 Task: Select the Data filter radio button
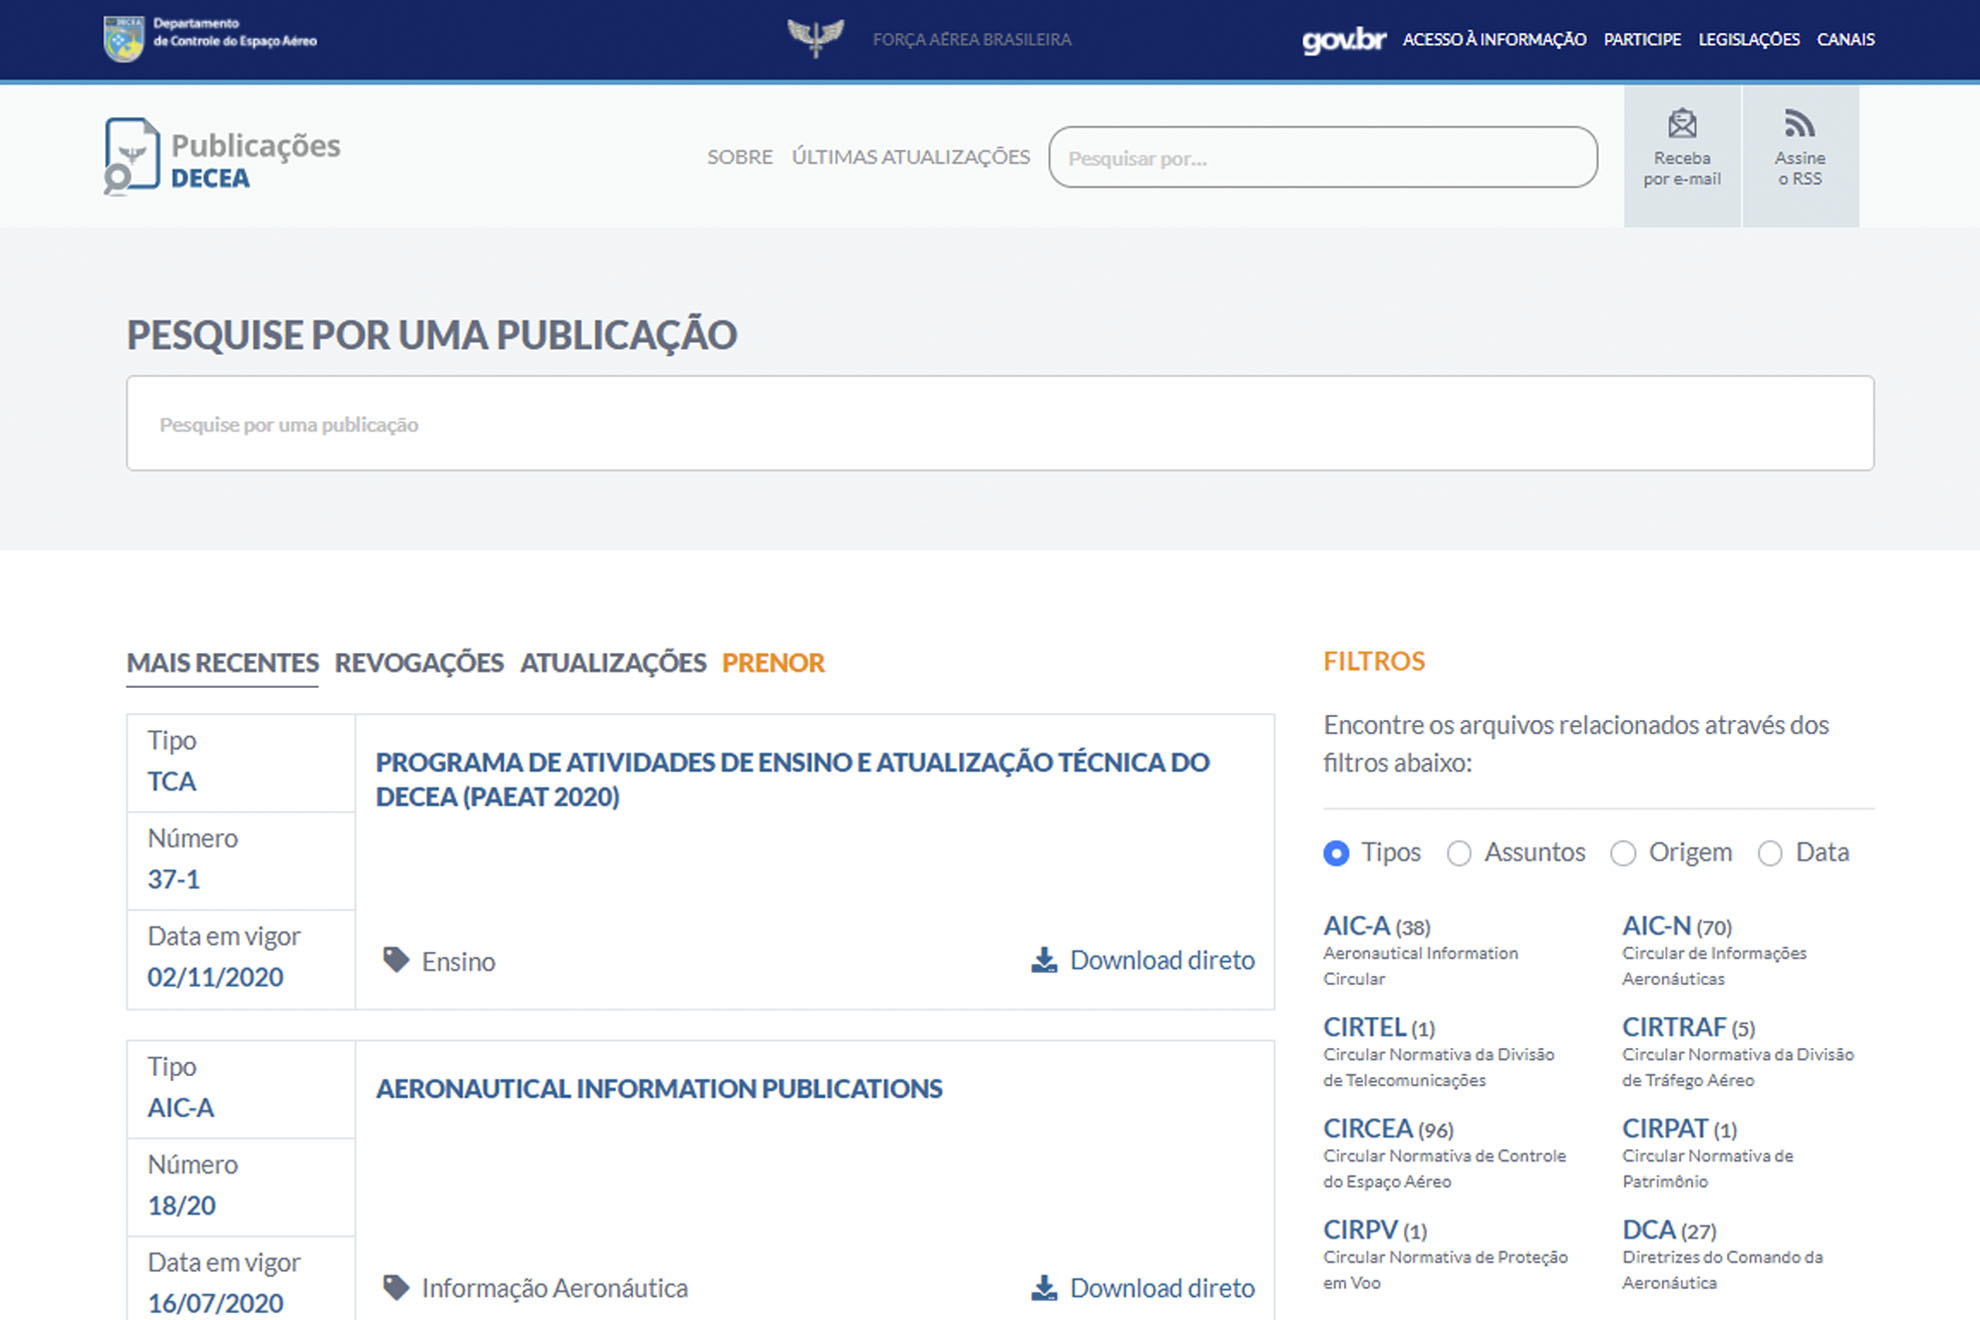(x=1771, y=853)
